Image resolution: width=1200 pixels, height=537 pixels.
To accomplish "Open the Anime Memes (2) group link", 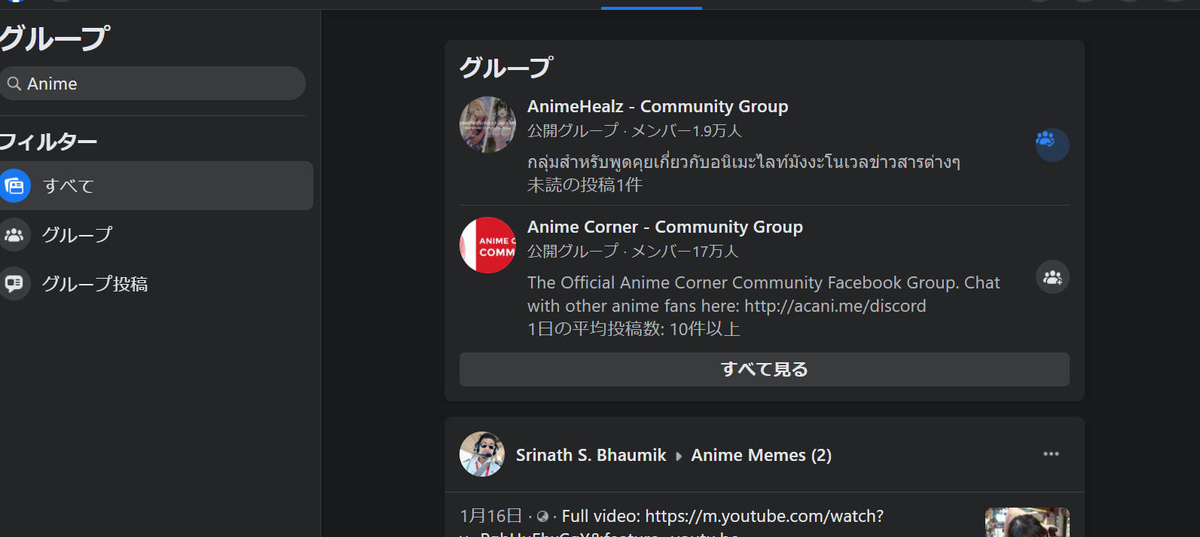I will click(x=761, y=455).
